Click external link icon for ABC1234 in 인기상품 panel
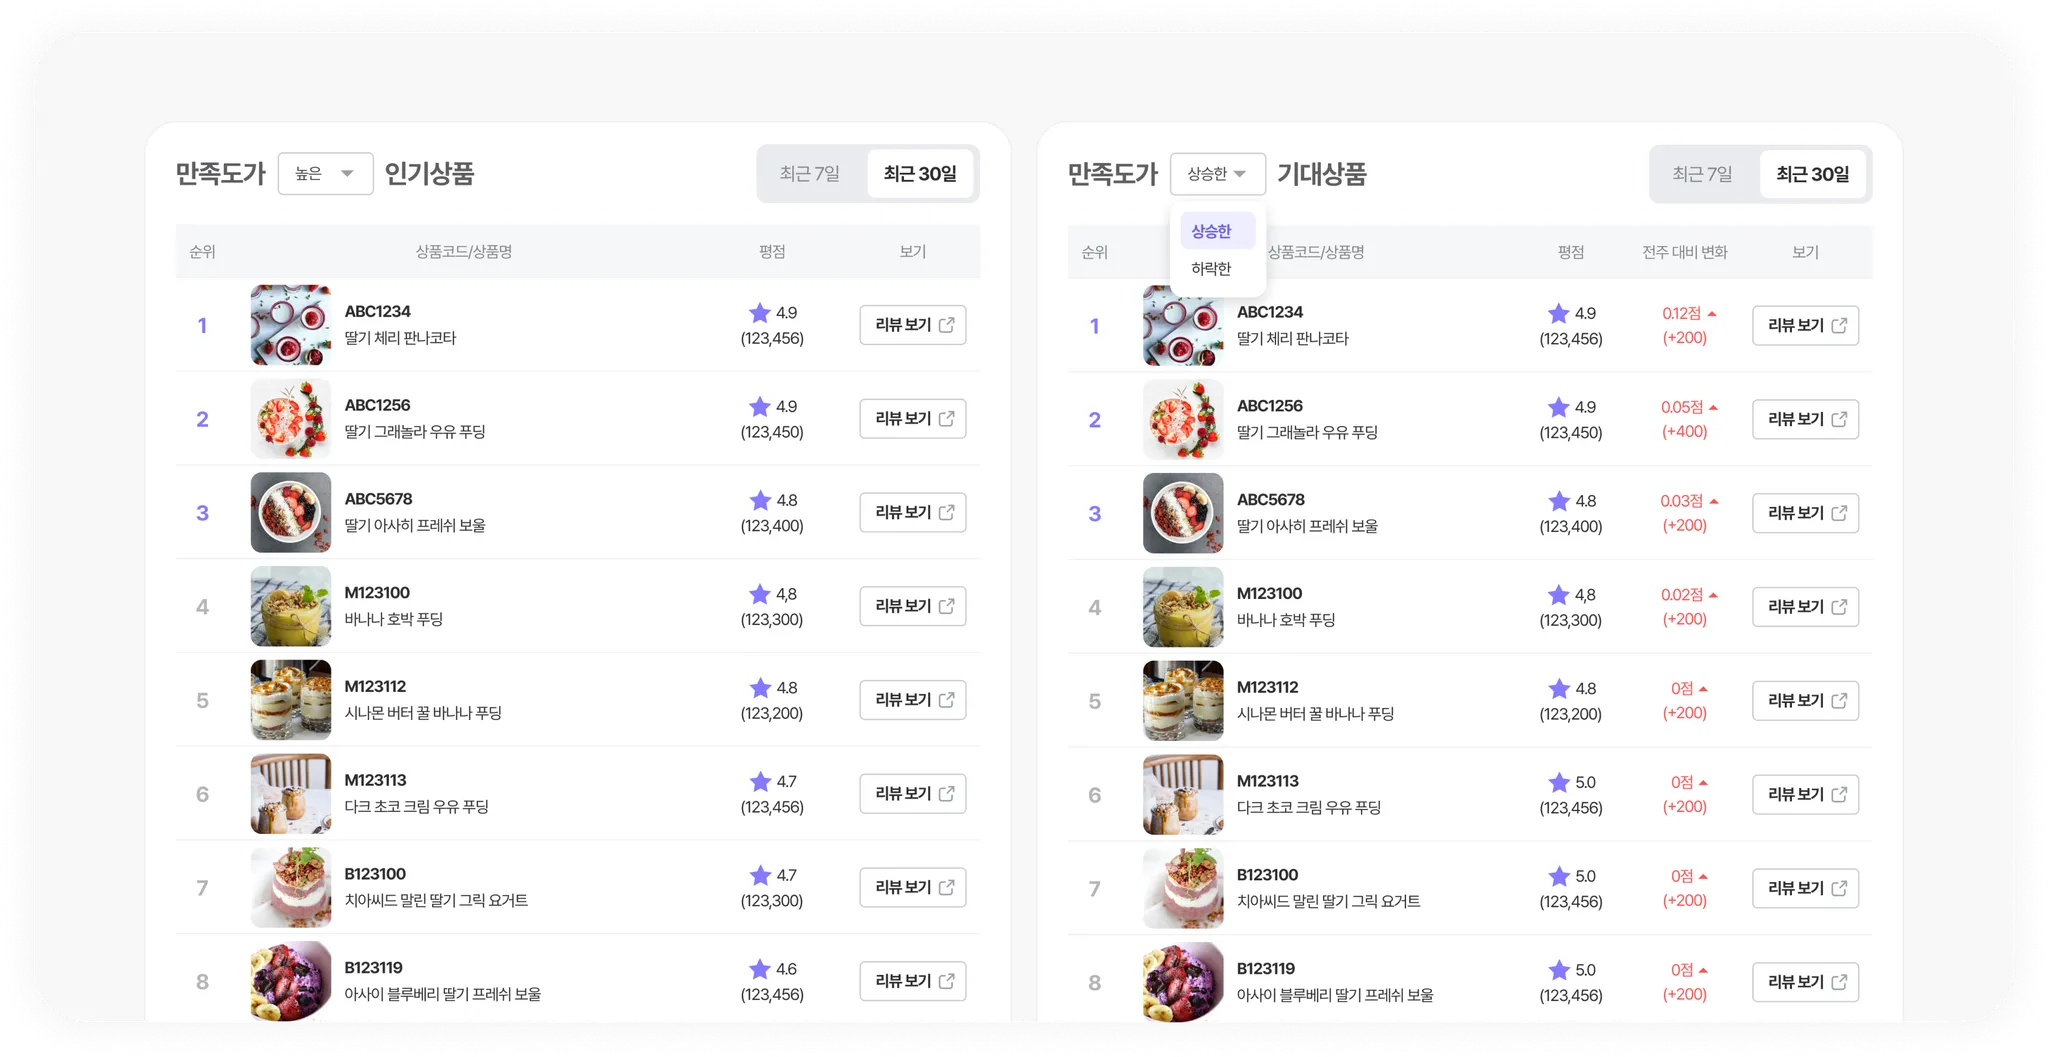The height and width of the screenshot is (1057, 2048). point(946,325)
